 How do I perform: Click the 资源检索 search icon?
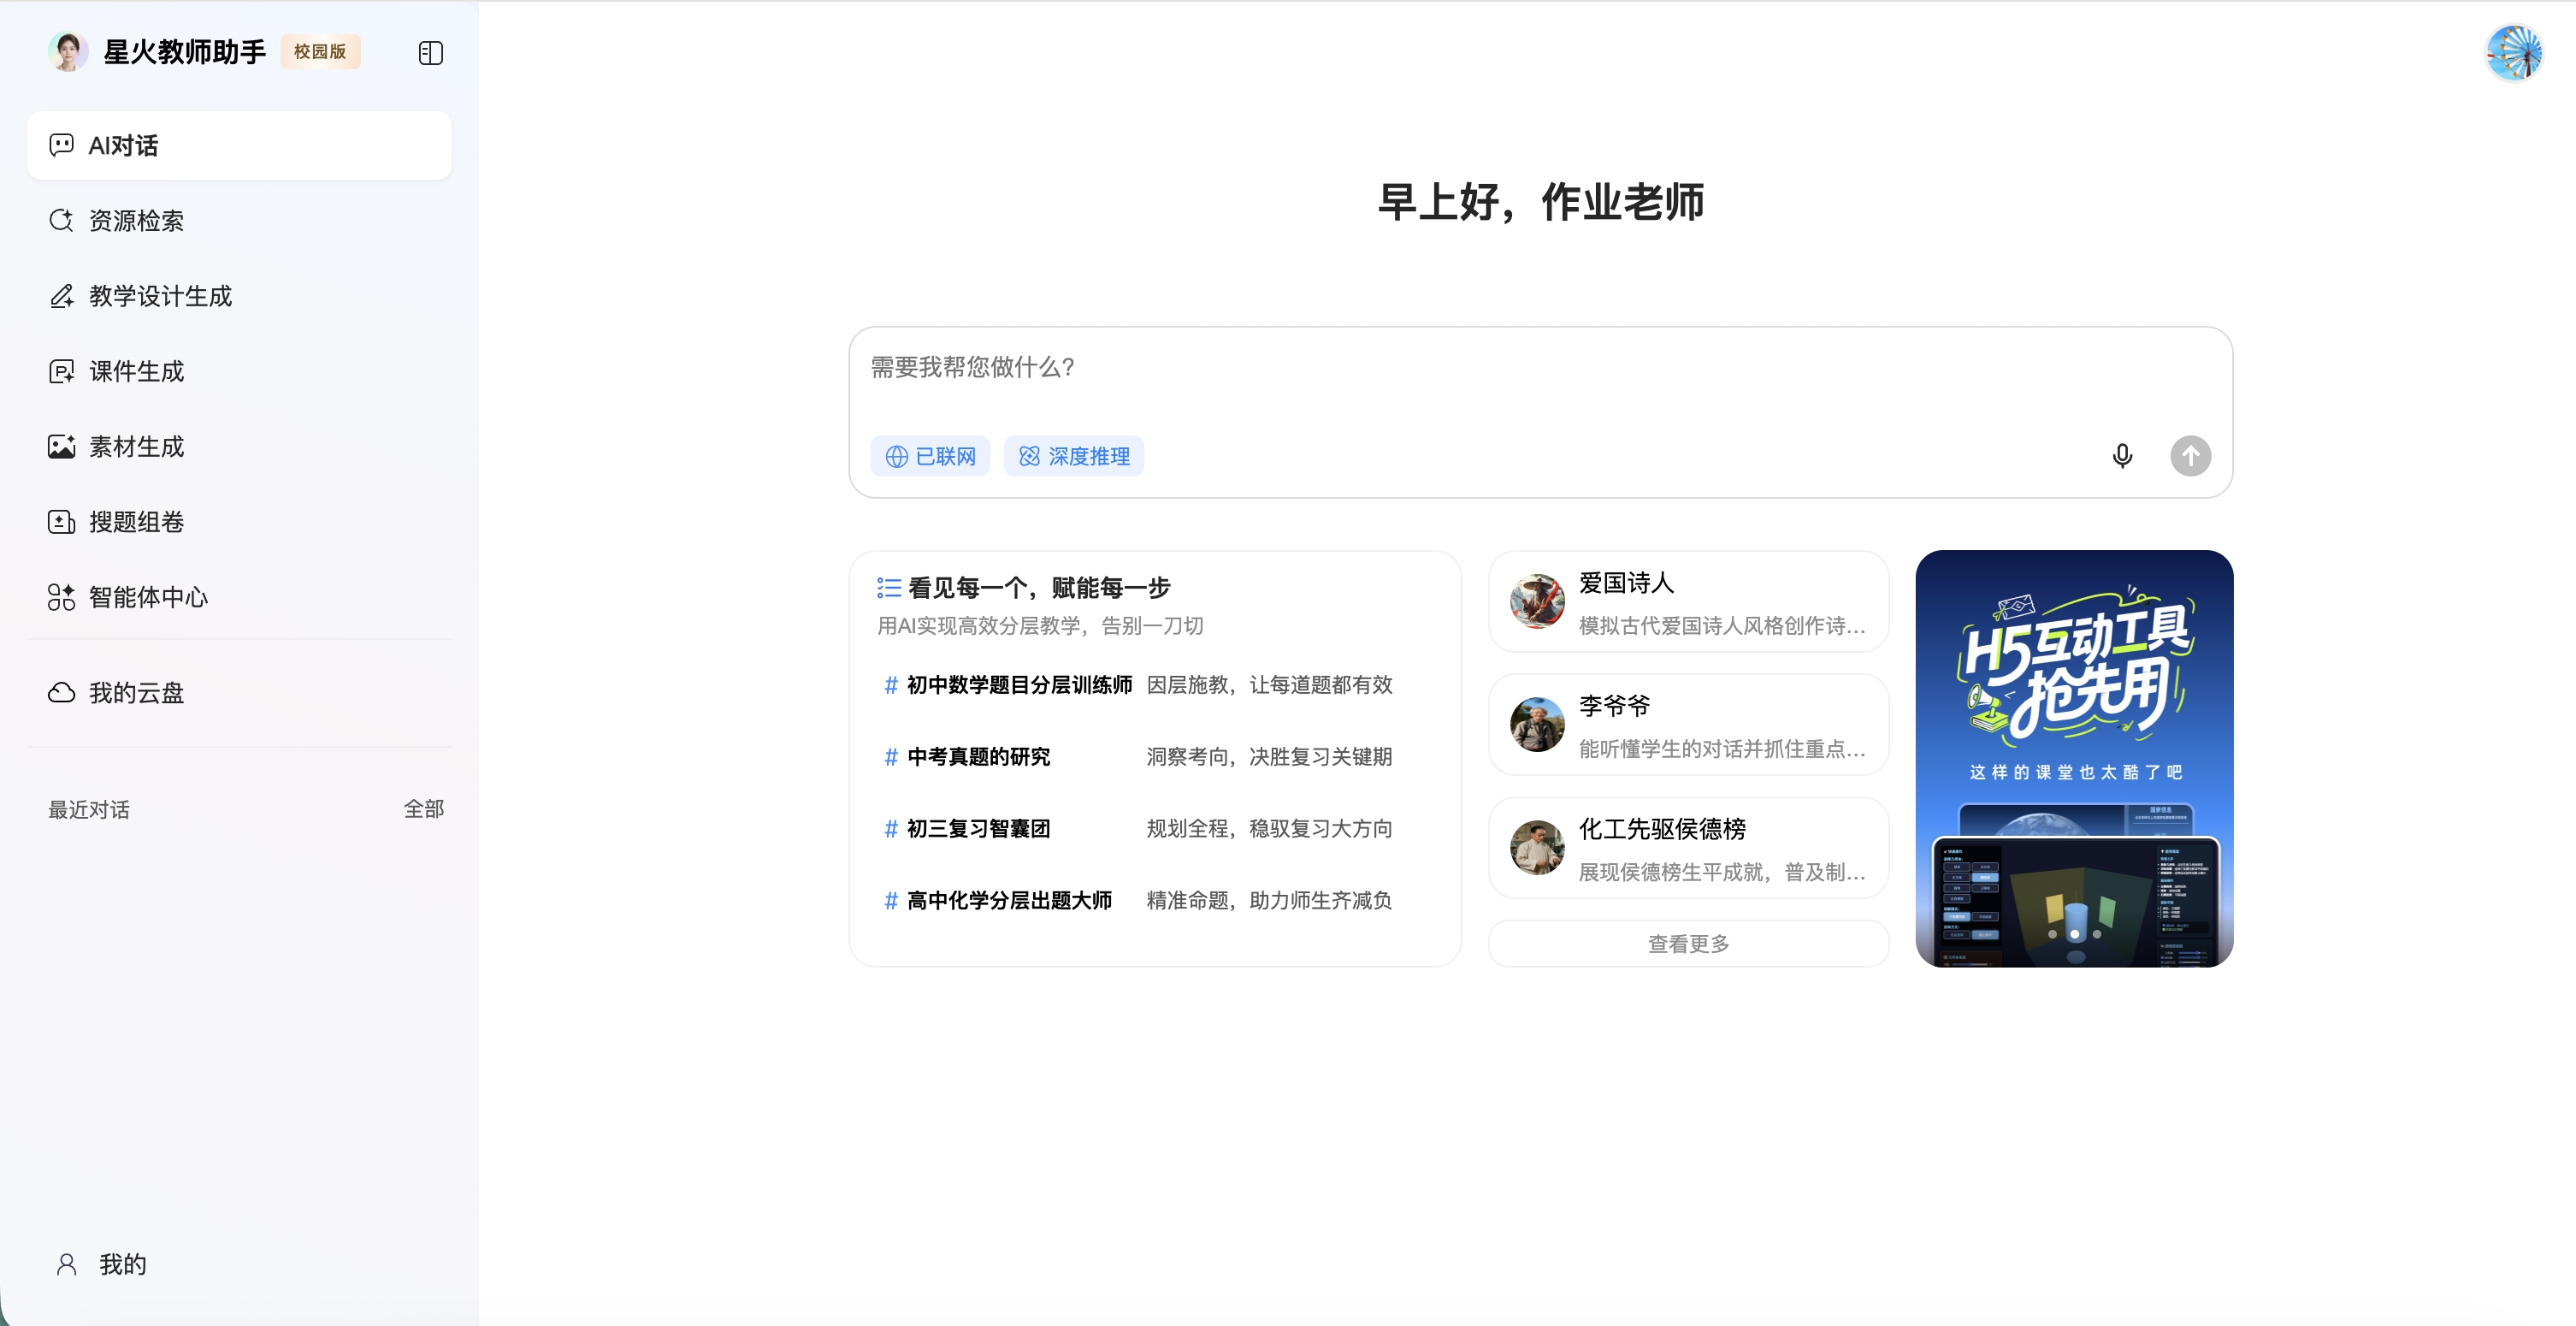[x=61, y=220]
